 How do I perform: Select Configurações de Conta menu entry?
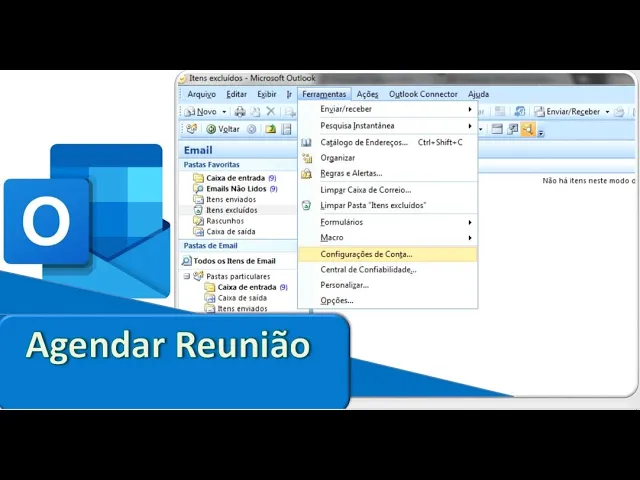[x=388, y=254]
